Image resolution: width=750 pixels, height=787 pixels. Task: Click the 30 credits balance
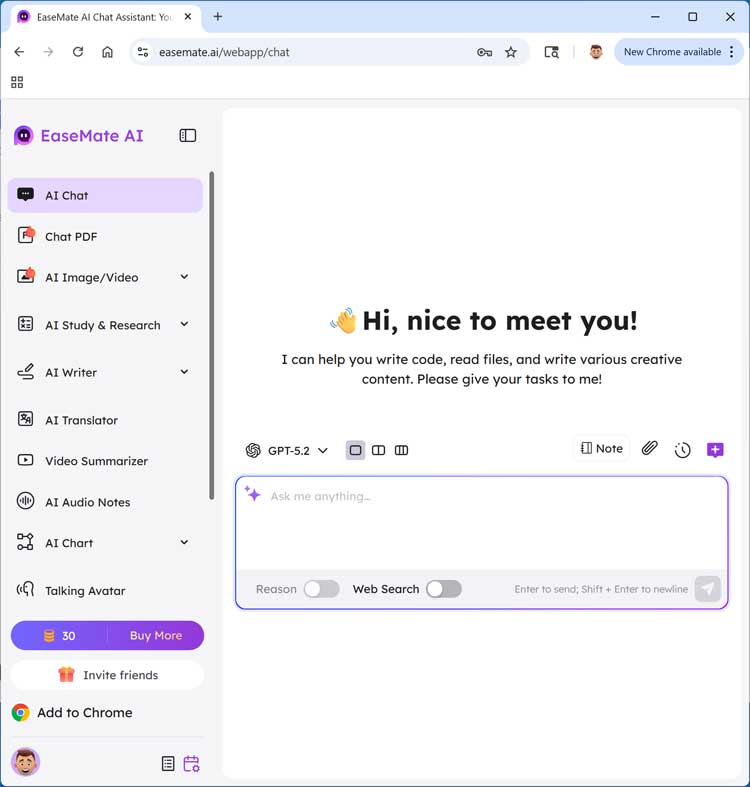coord(59,635)
